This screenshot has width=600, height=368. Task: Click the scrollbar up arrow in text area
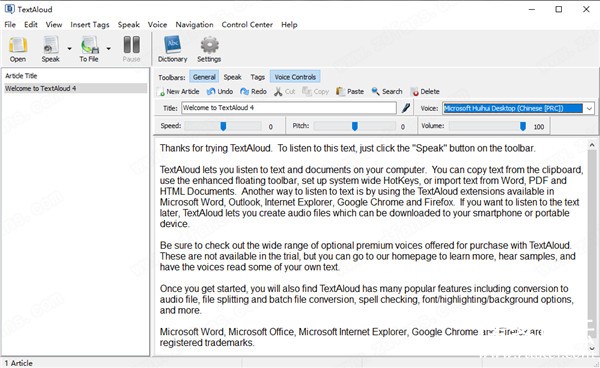(592, 145)
